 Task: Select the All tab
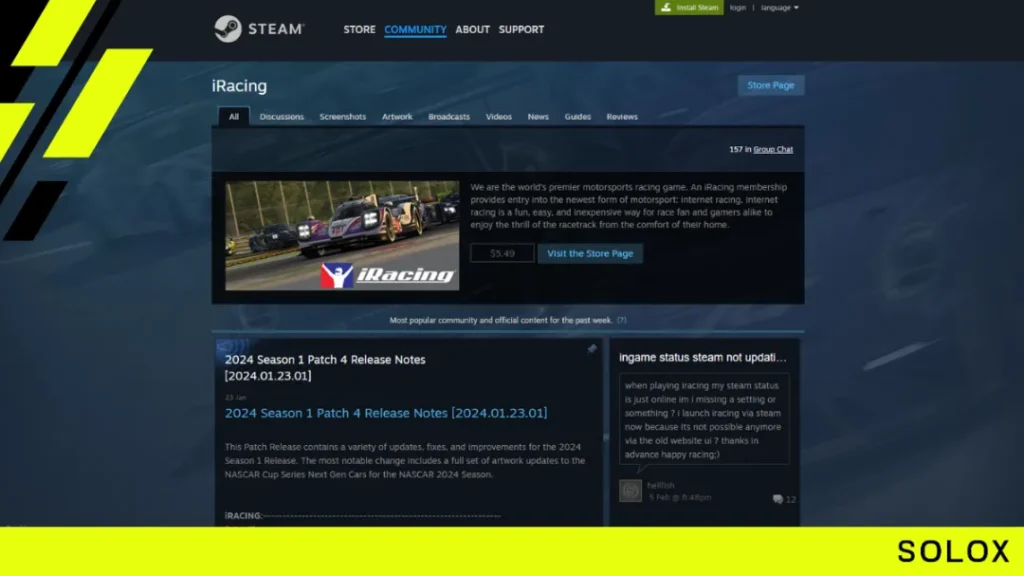pos(234,116)
